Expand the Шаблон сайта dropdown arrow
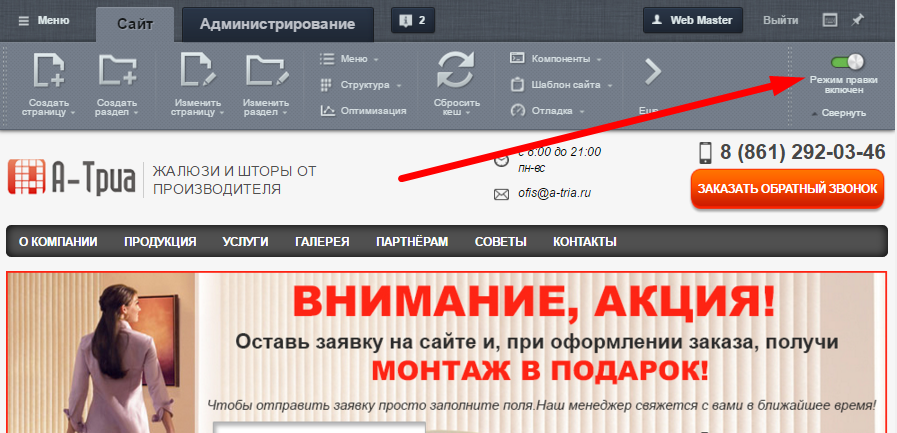This screenshot has width=897, height=433. (610, 86)
